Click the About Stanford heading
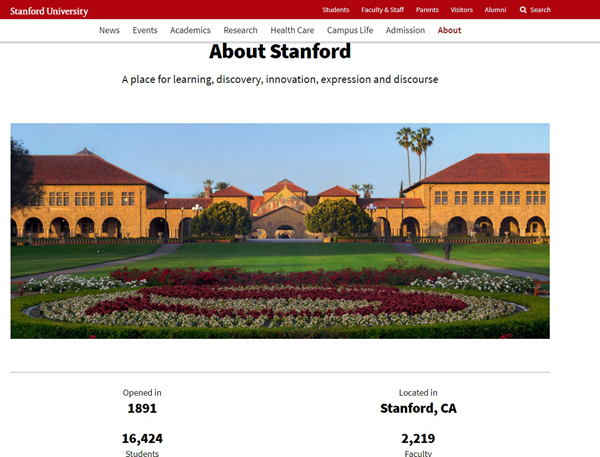This screenshot has width=600, height=457. click(280, 52)
